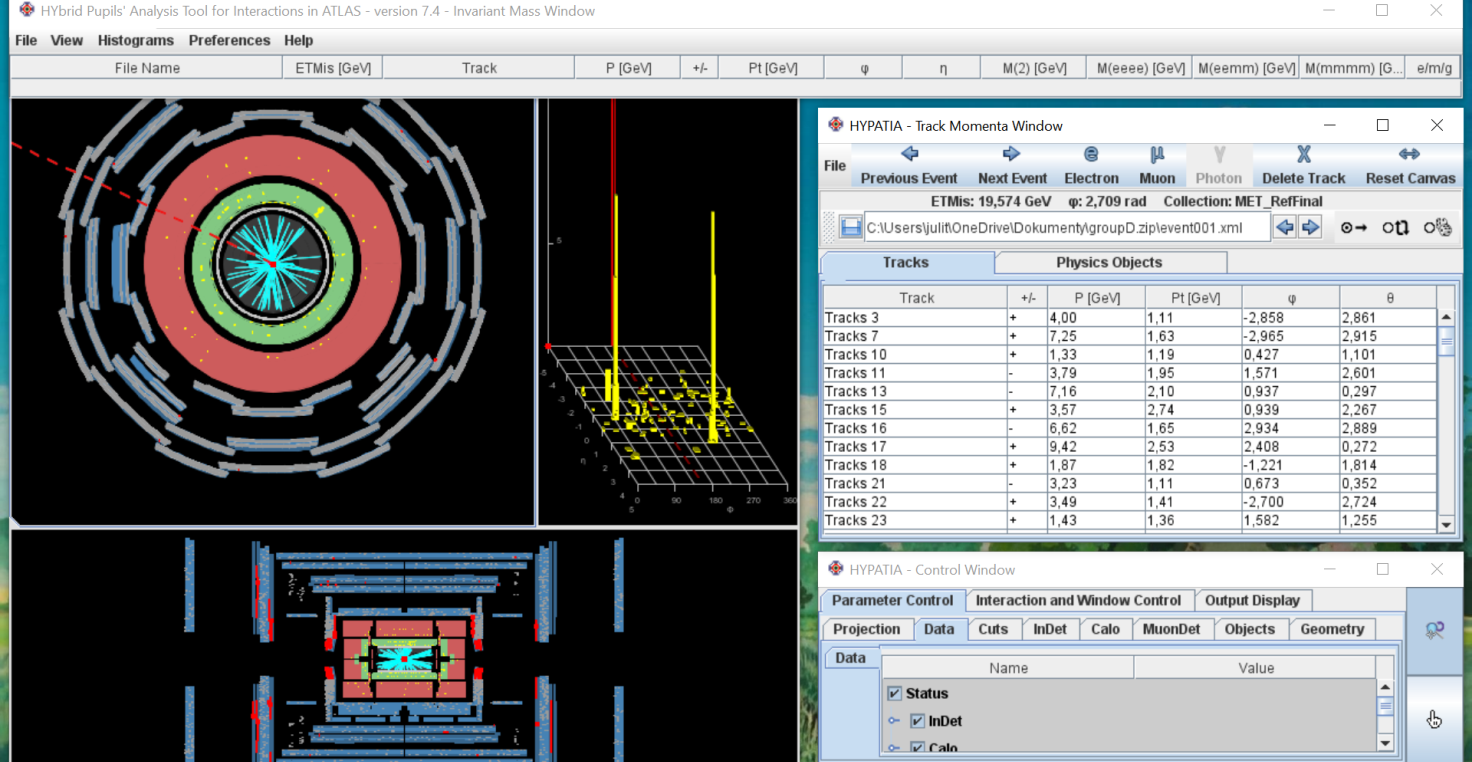This screenshot has height=762, width=1472.
Task: Click the greyed-out Photon tool
Action: click(x=1219, y=165)
